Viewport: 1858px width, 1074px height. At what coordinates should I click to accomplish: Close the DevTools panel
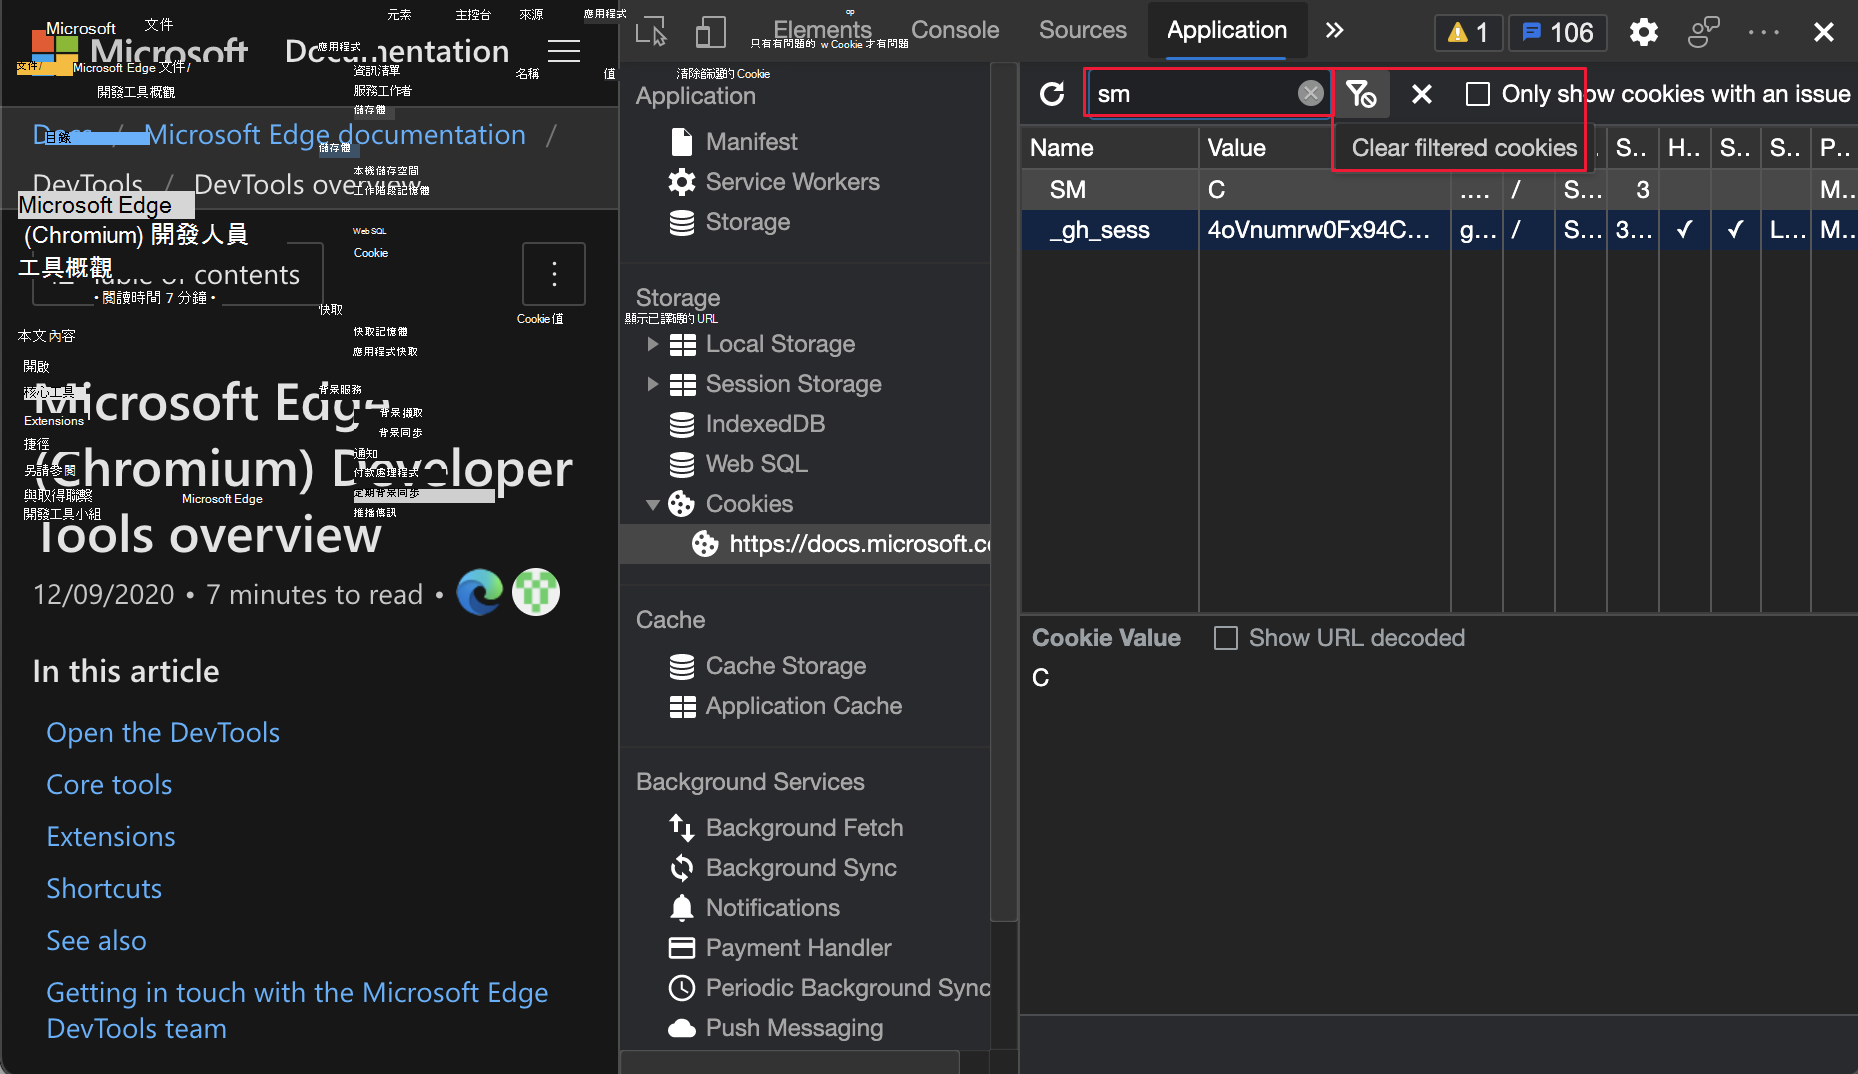click(x=1823, y=32)
